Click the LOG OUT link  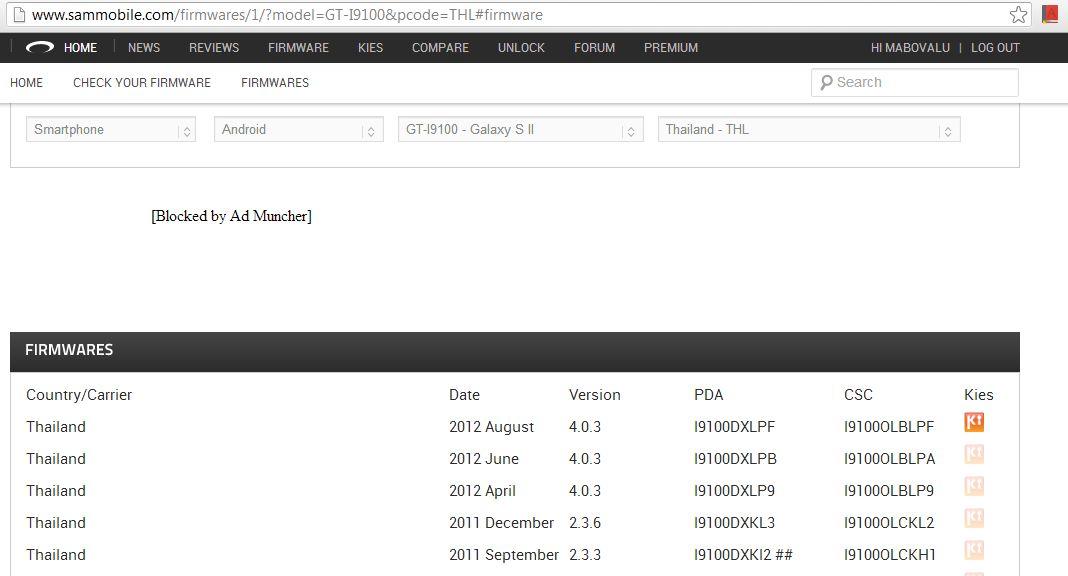995,48
